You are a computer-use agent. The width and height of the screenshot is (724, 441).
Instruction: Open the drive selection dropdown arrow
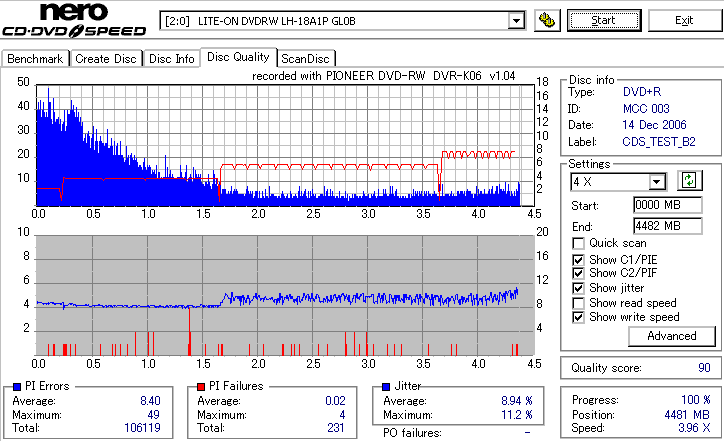[x=516, y=21]
